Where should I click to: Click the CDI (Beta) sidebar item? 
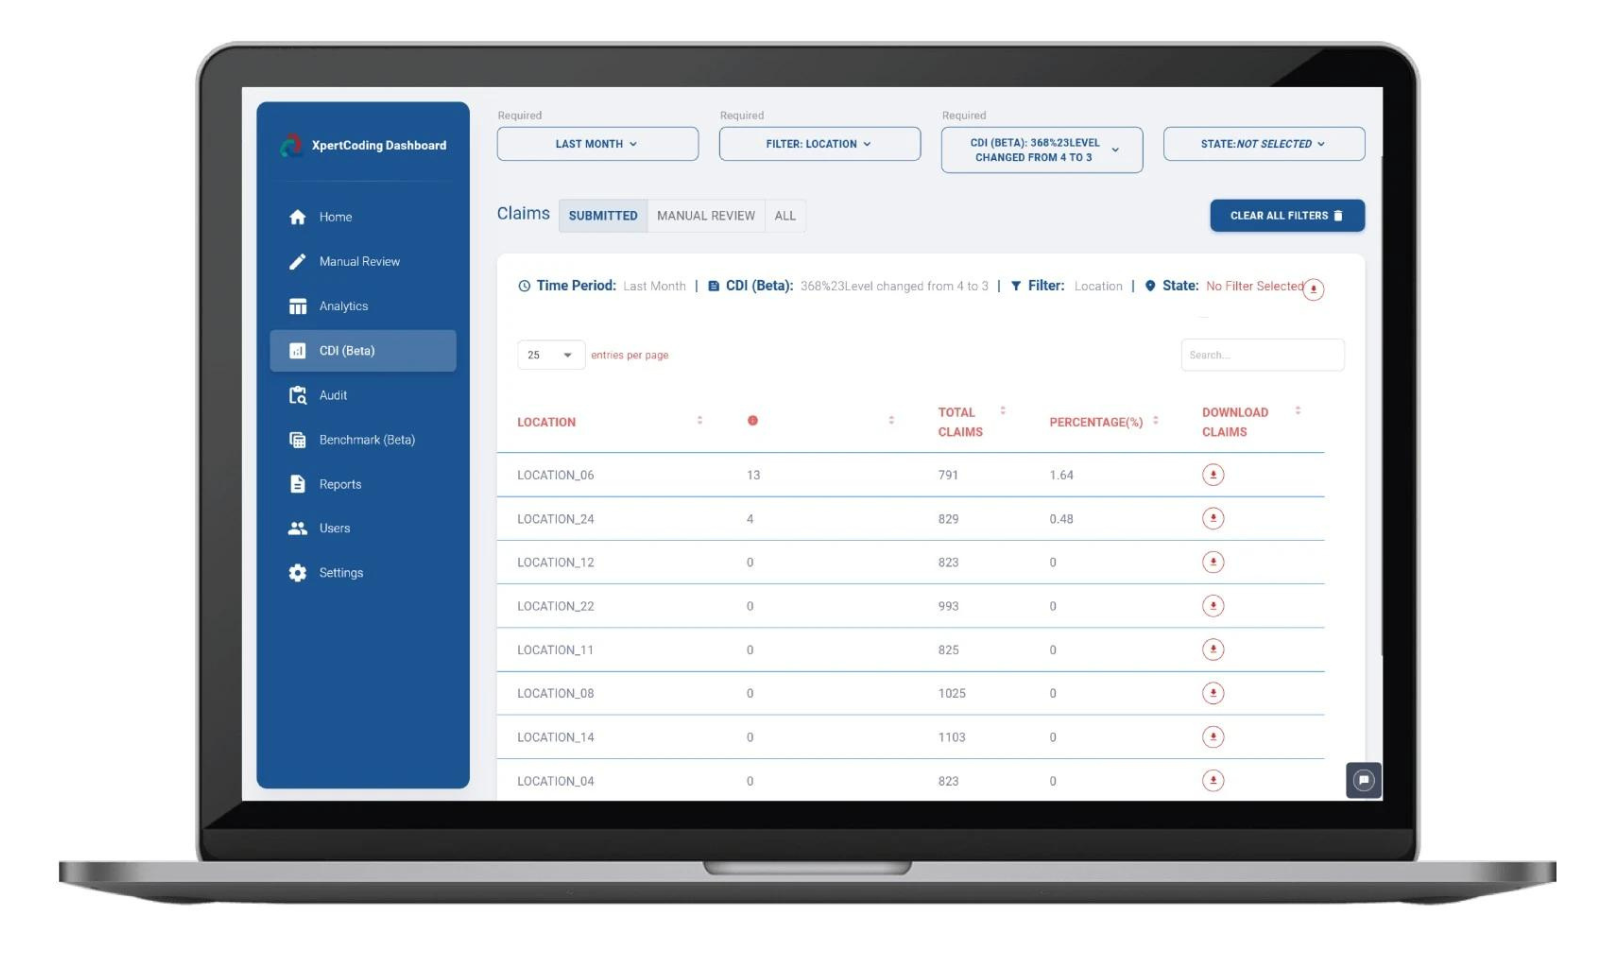(363, 351)
